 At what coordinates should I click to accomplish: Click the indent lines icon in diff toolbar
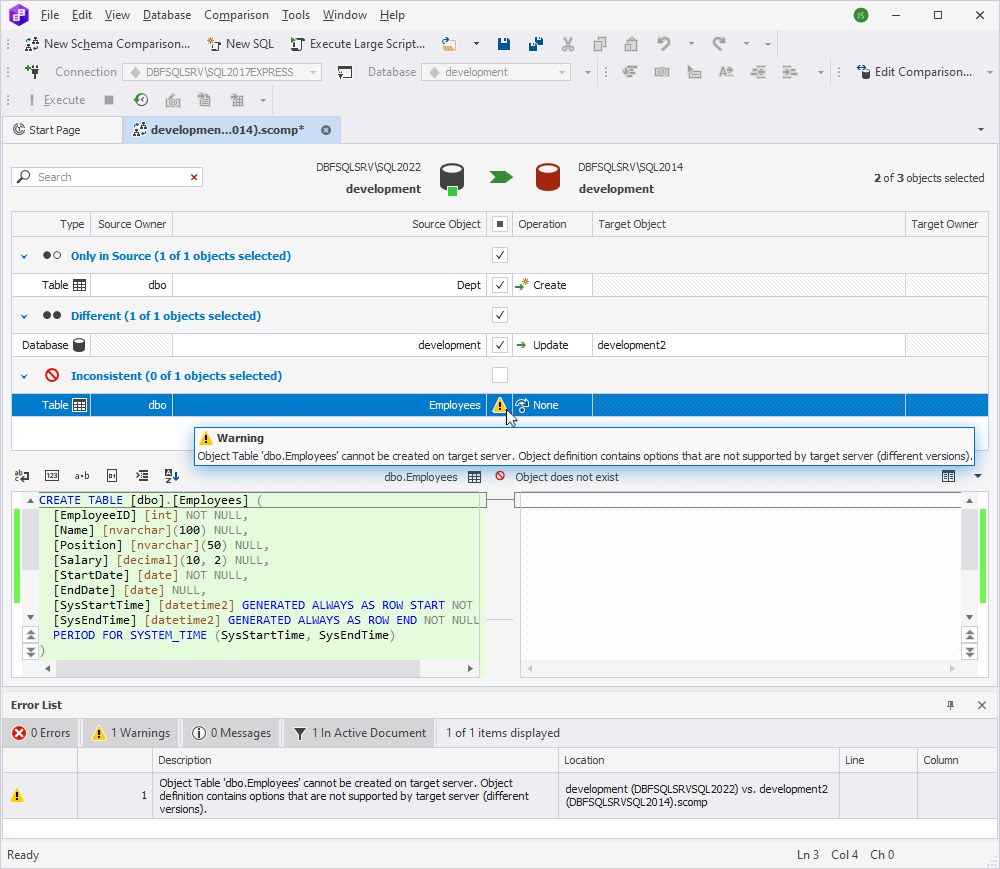[x=142, y=476]
